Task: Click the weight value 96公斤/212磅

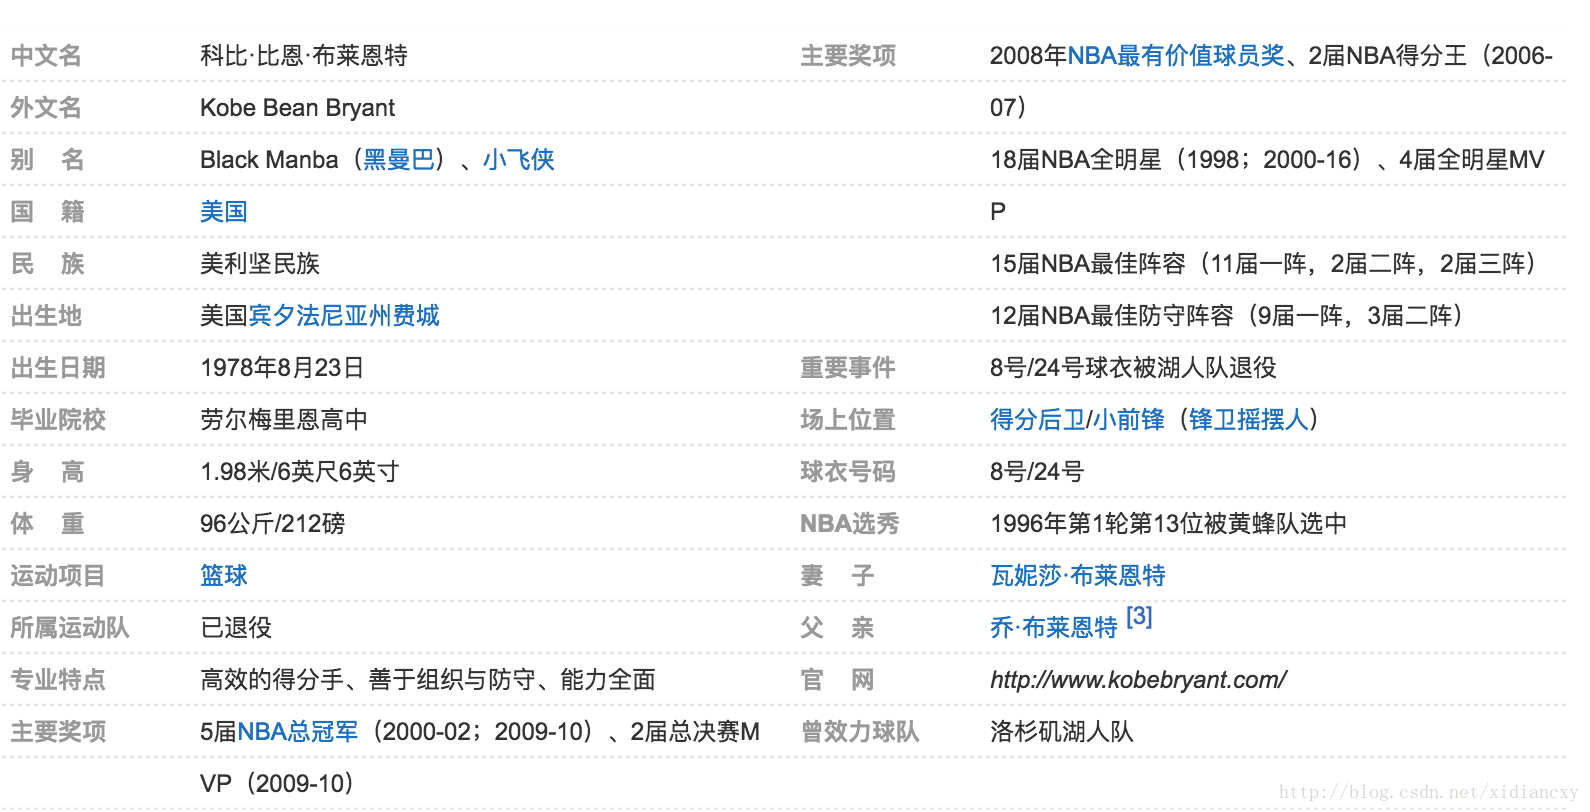Action: pos(273,524)
